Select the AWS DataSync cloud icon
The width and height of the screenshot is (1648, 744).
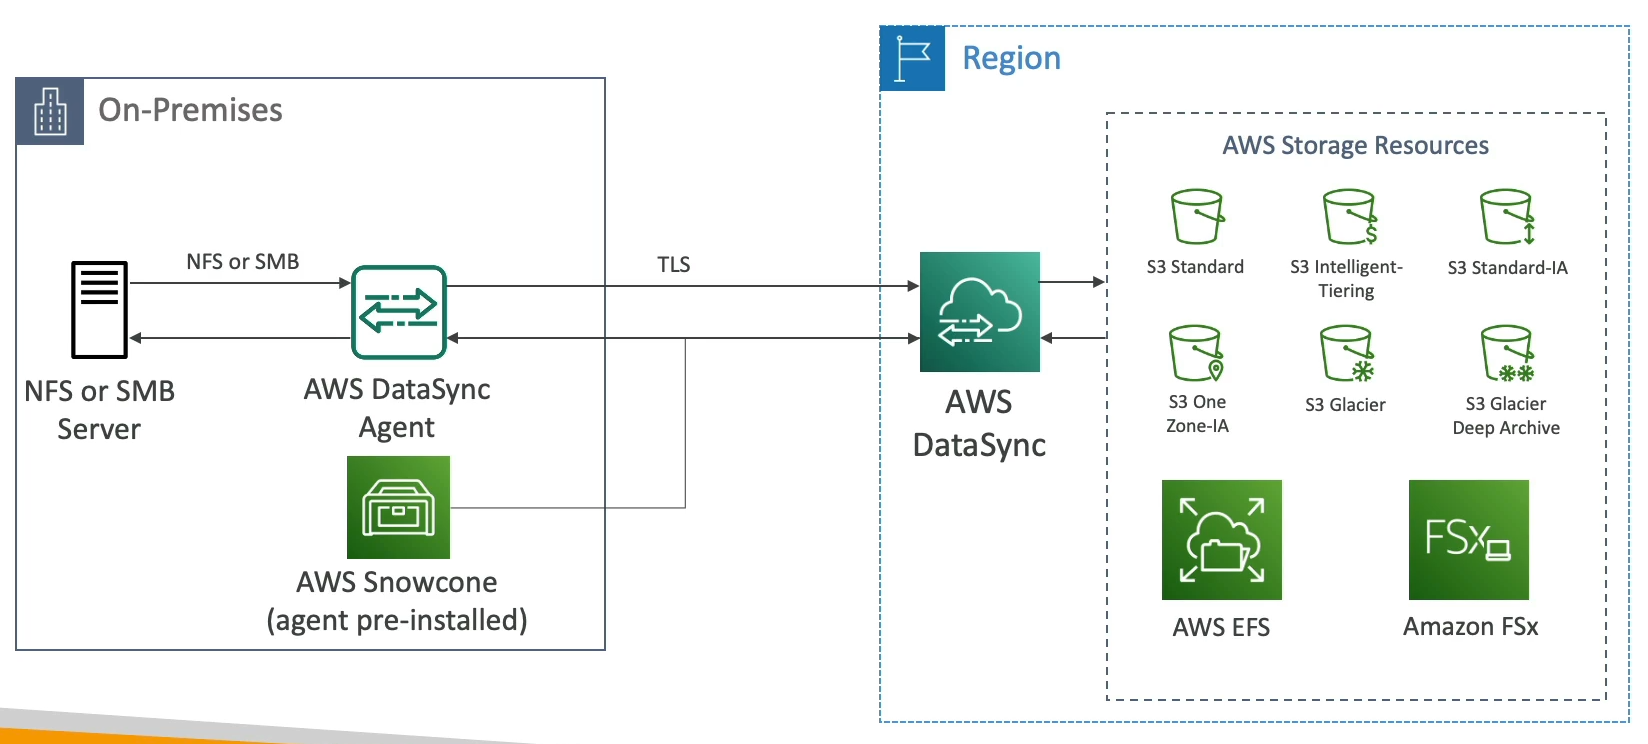(x=979, y=312)
